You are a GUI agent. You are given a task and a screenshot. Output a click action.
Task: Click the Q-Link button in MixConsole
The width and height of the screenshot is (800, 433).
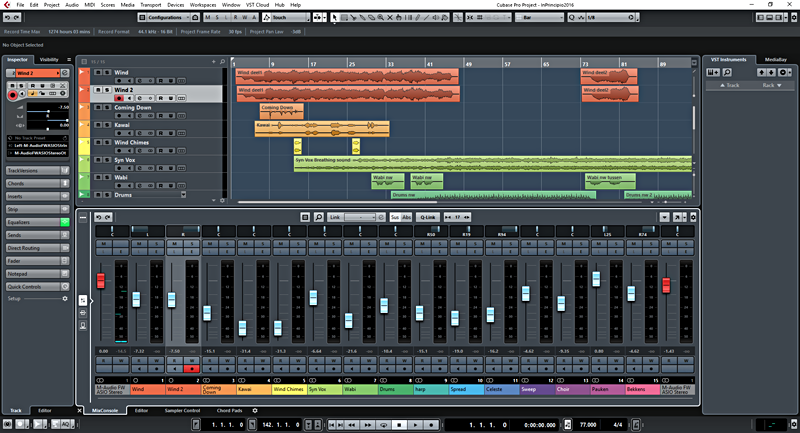tap(428, 217)
